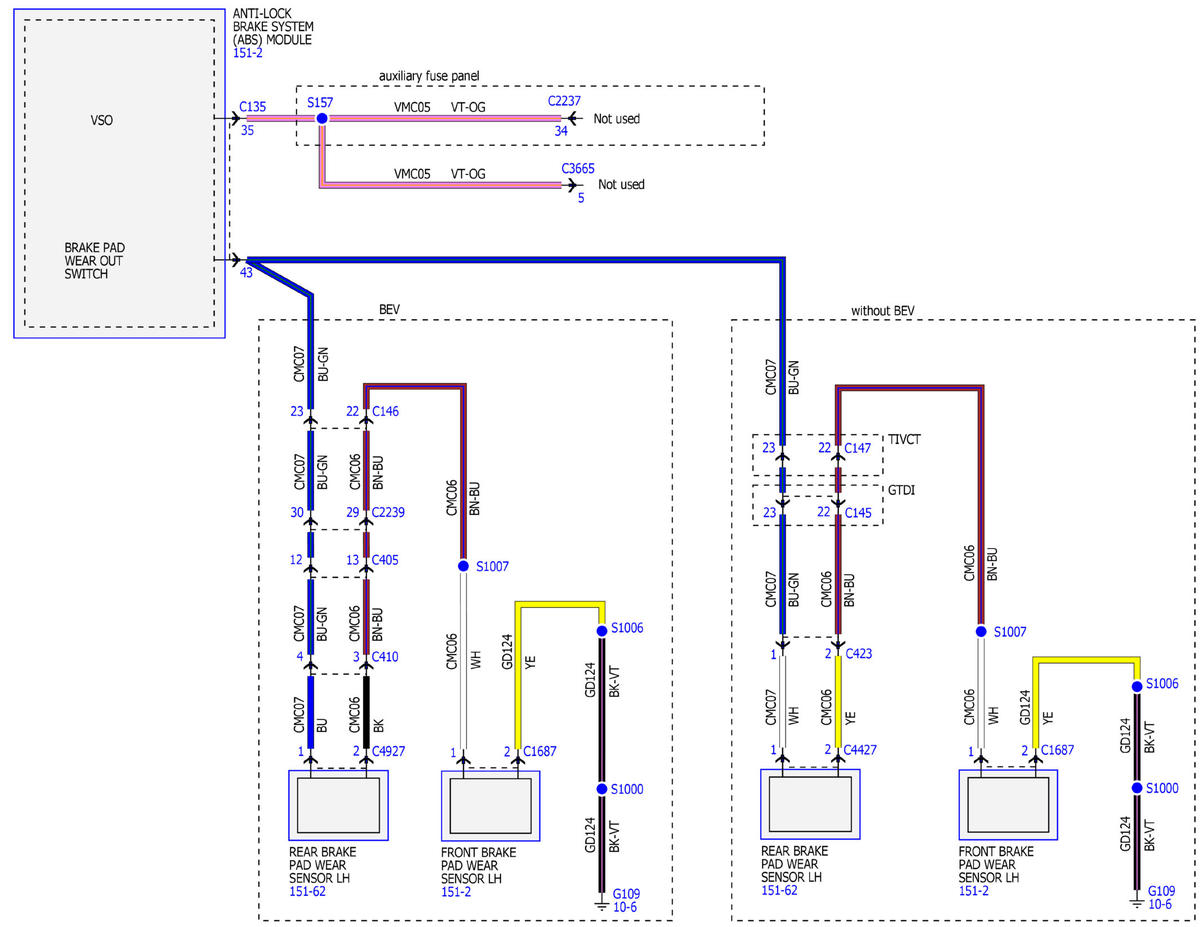Open connector reference C3665
This screenshot has height=927, width=1200.
pos(578,169)
